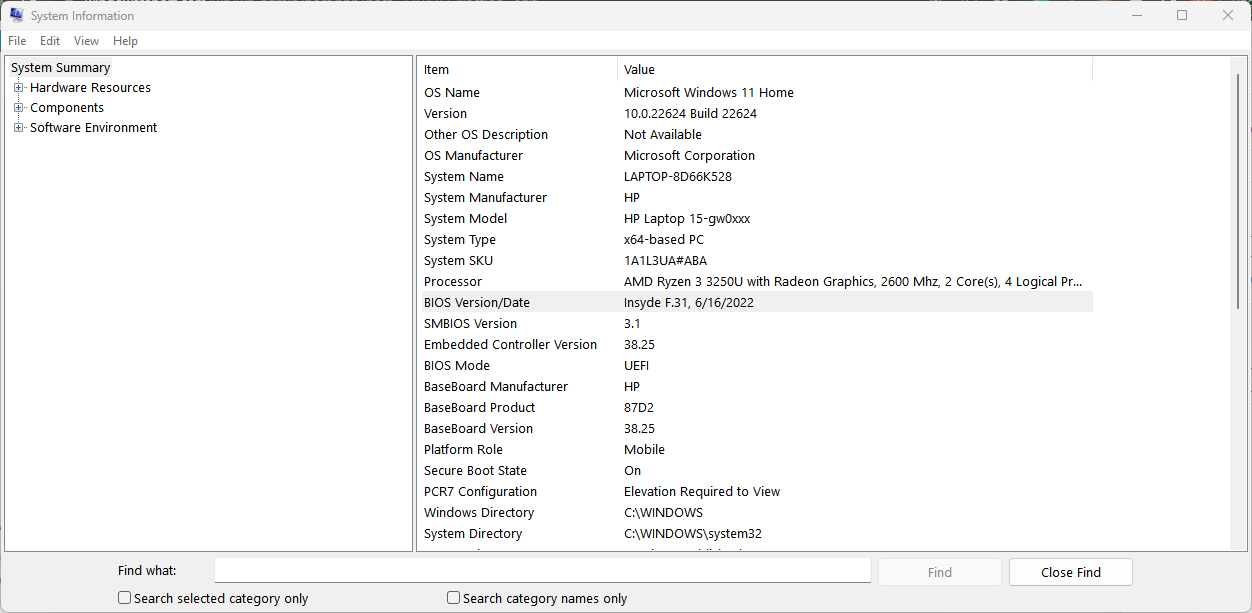Open the Help menu
This screenshot has height=613, width=1252.
(125, 41)
